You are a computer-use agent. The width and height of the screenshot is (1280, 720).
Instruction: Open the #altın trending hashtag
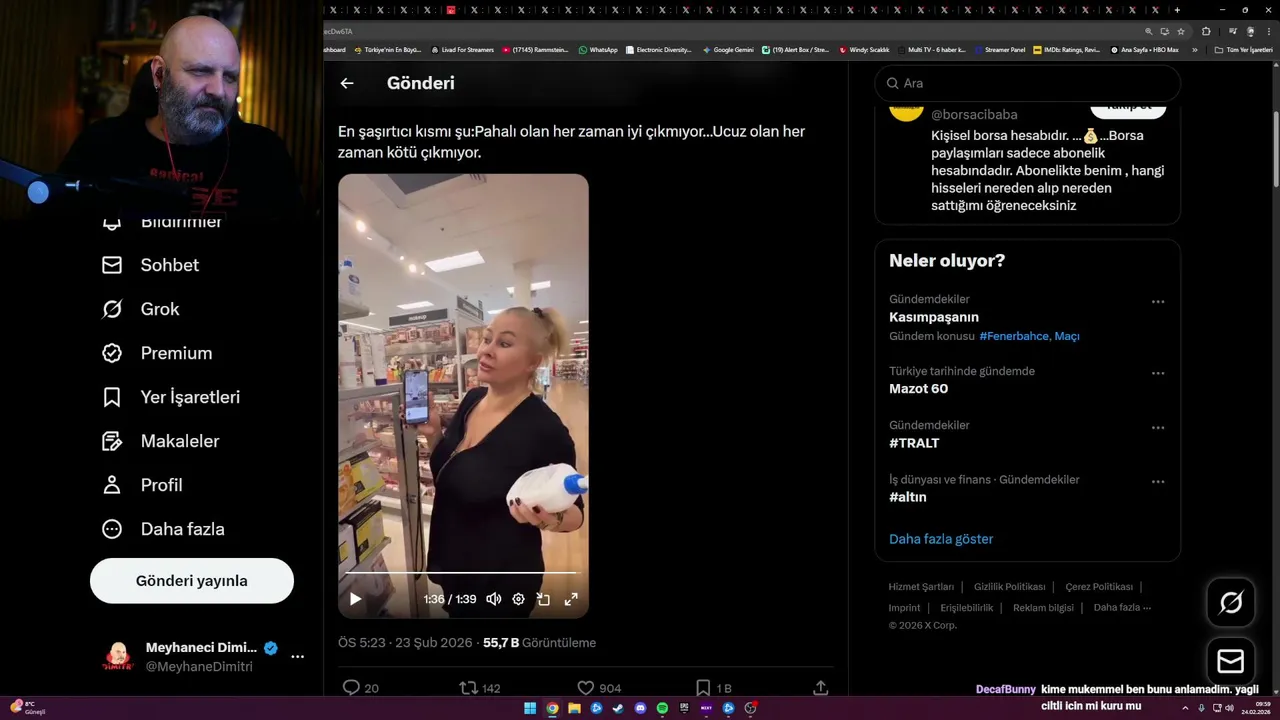pos(908,497)
